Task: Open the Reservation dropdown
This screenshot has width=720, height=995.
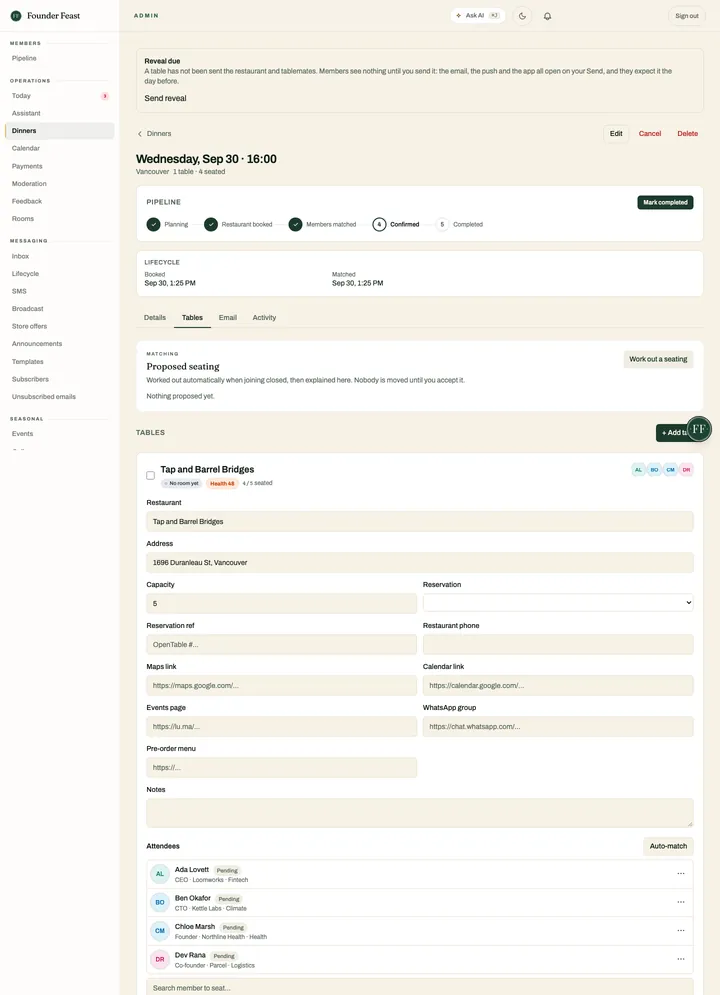Action: tap(558, 603)
